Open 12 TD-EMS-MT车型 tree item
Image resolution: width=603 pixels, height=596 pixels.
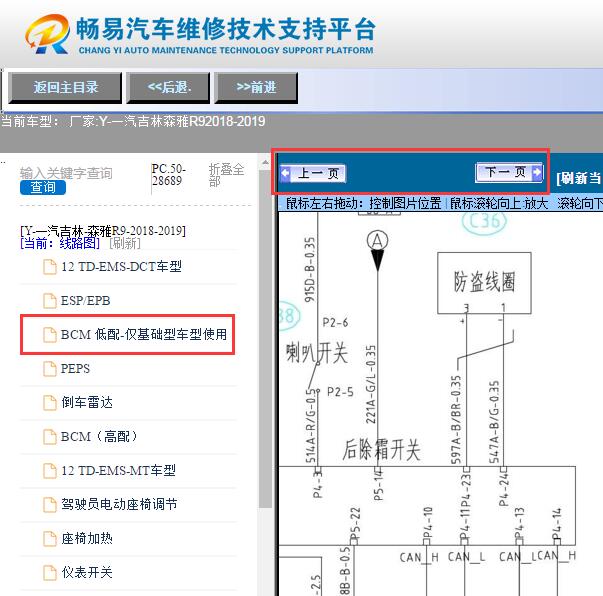coord(118,470)
